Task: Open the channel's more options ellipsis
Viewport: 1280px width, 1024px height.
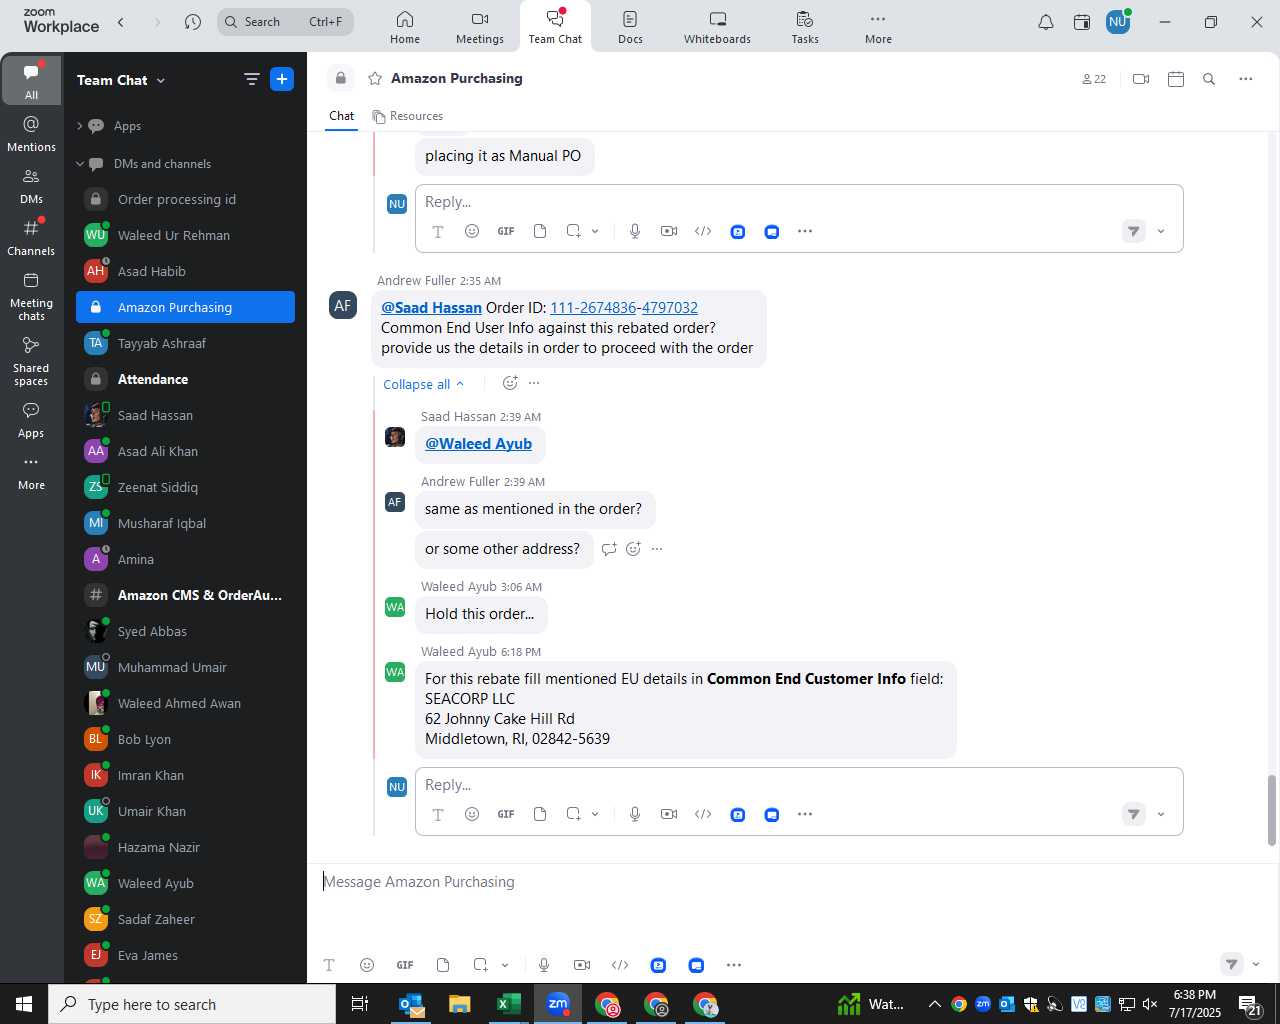Action: pos(1246,79)
